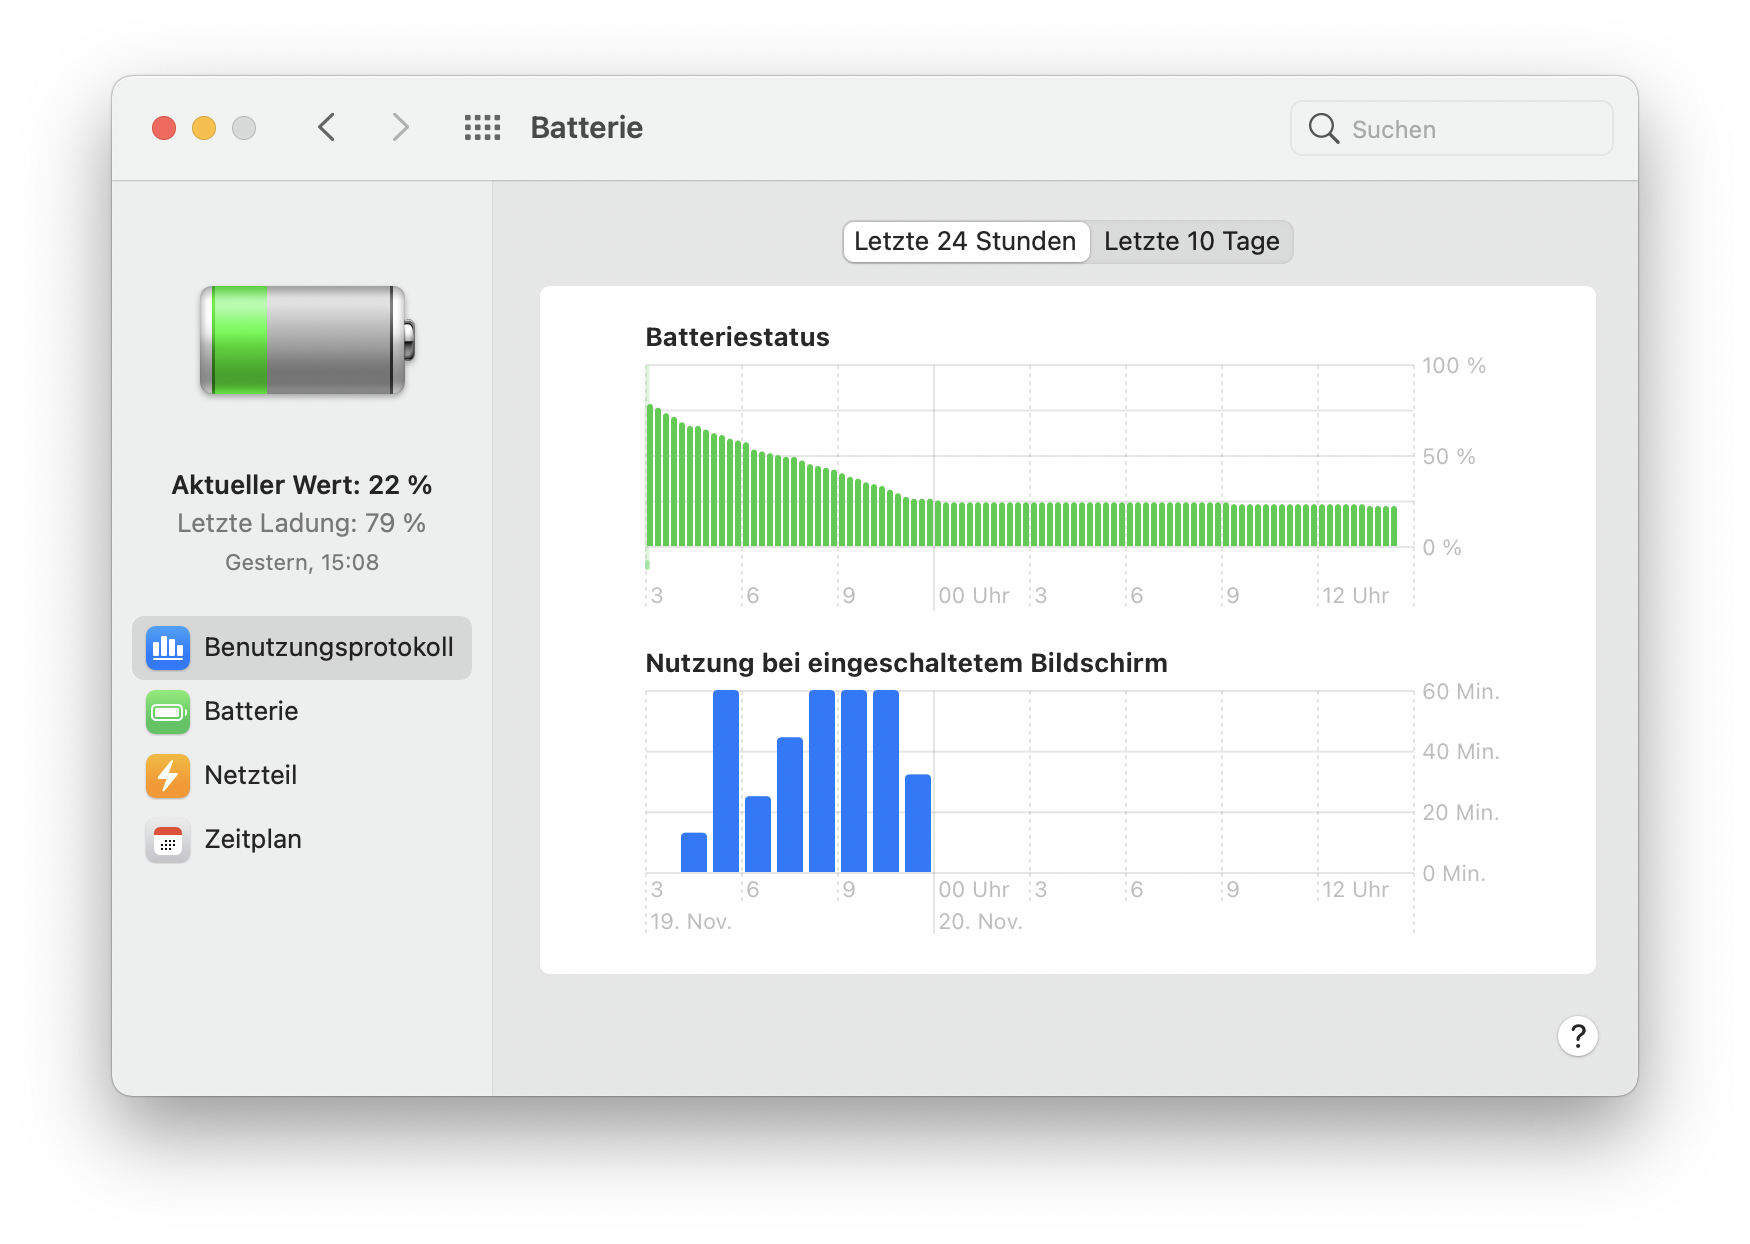Image resolution: width=1750 pixels, height=1244 pixels.
Task: Click the shortest blue usage bar
Action: pos(694,852)
